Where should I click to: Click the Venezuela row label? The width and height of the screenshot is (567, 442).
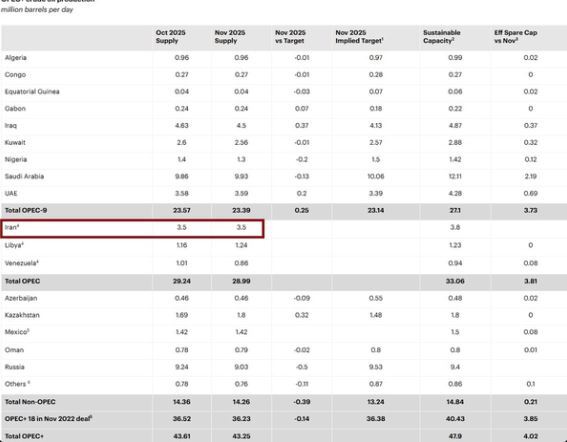22,263
